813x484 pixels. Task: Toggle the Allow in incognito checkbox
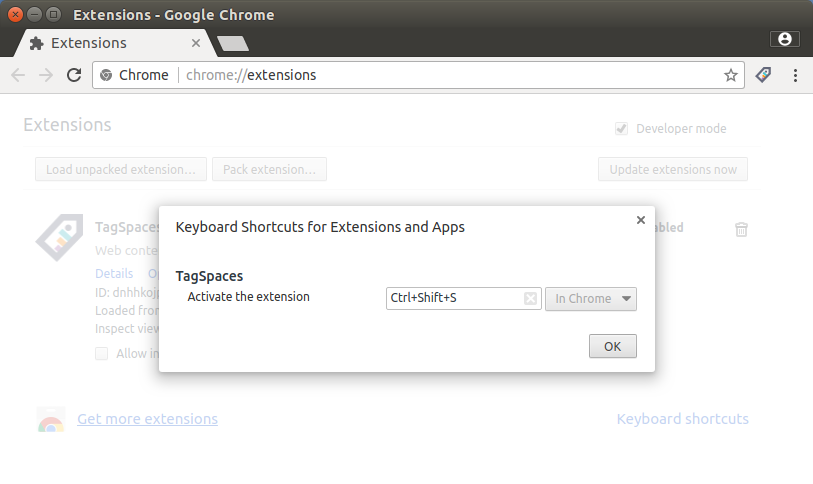[102, 354]
